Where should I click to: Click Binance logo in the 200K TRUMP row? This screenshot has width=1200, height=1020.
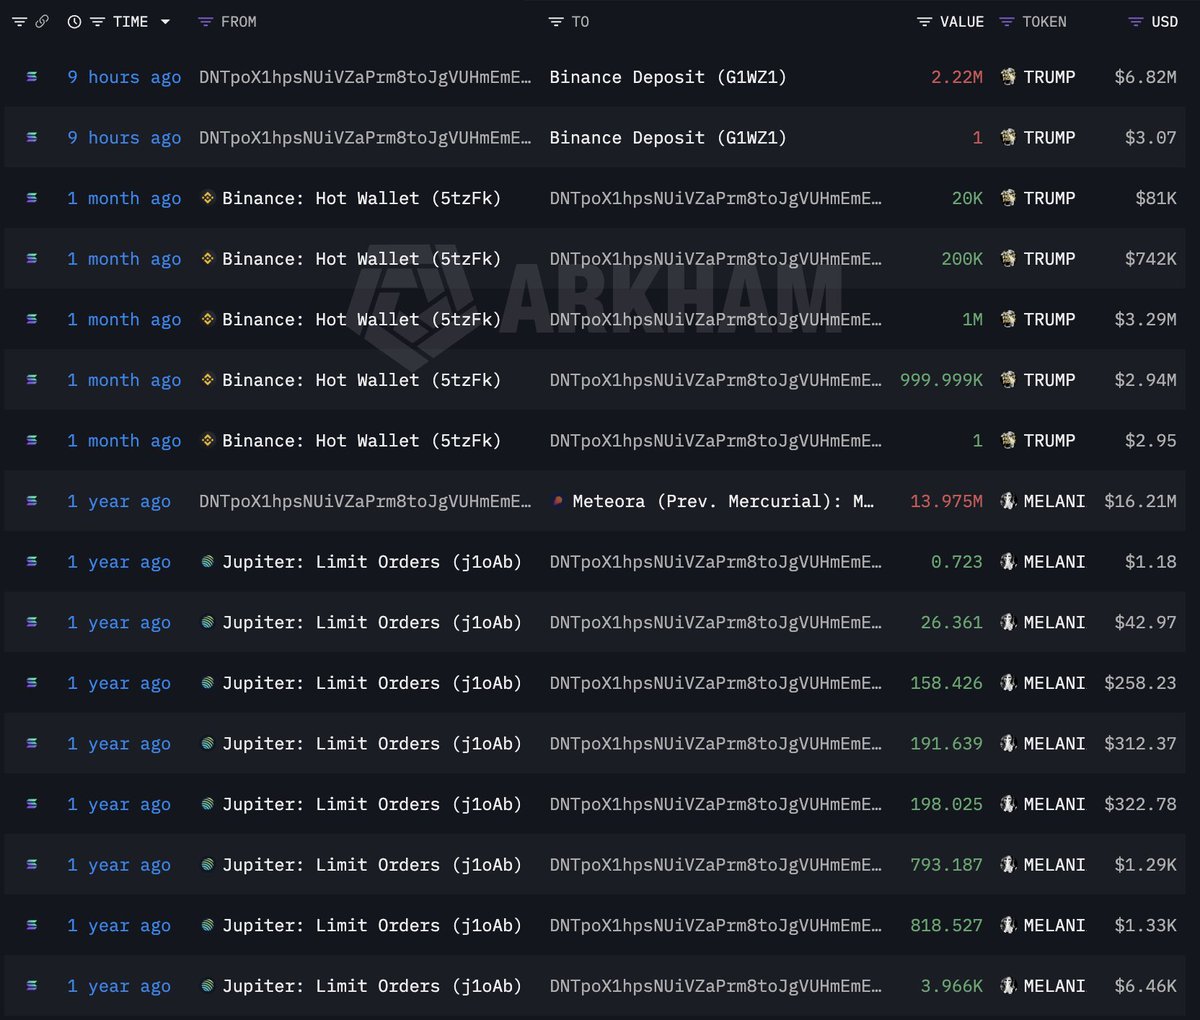coord(208,258)
